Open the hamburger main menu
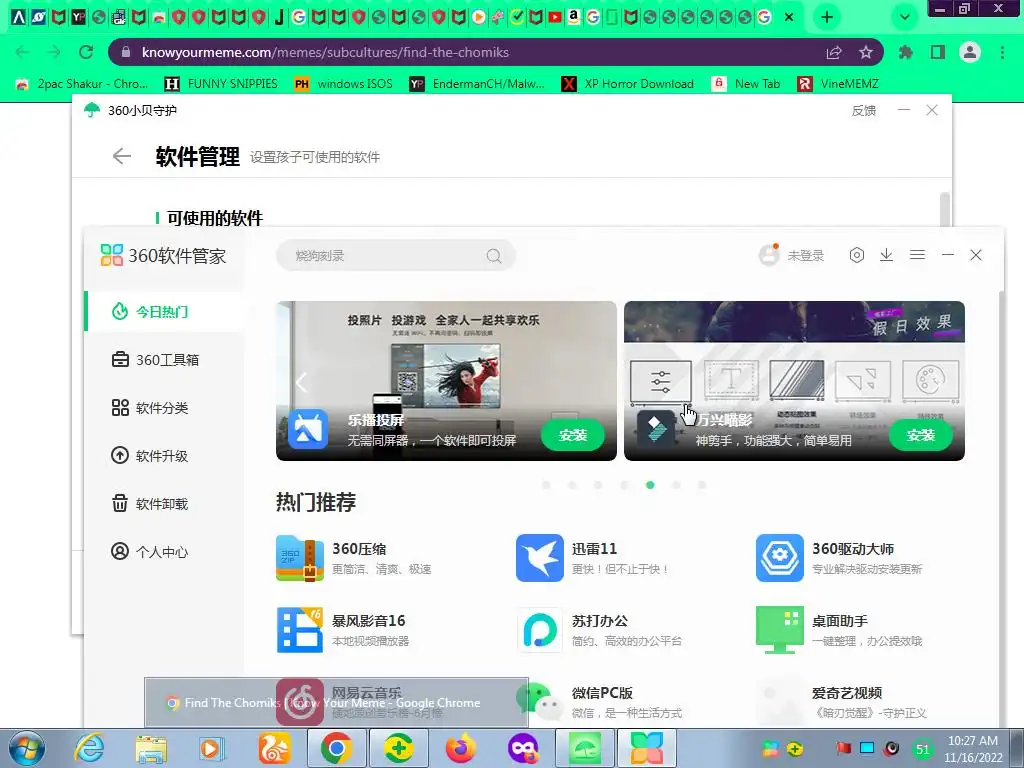 coord(917,255)
